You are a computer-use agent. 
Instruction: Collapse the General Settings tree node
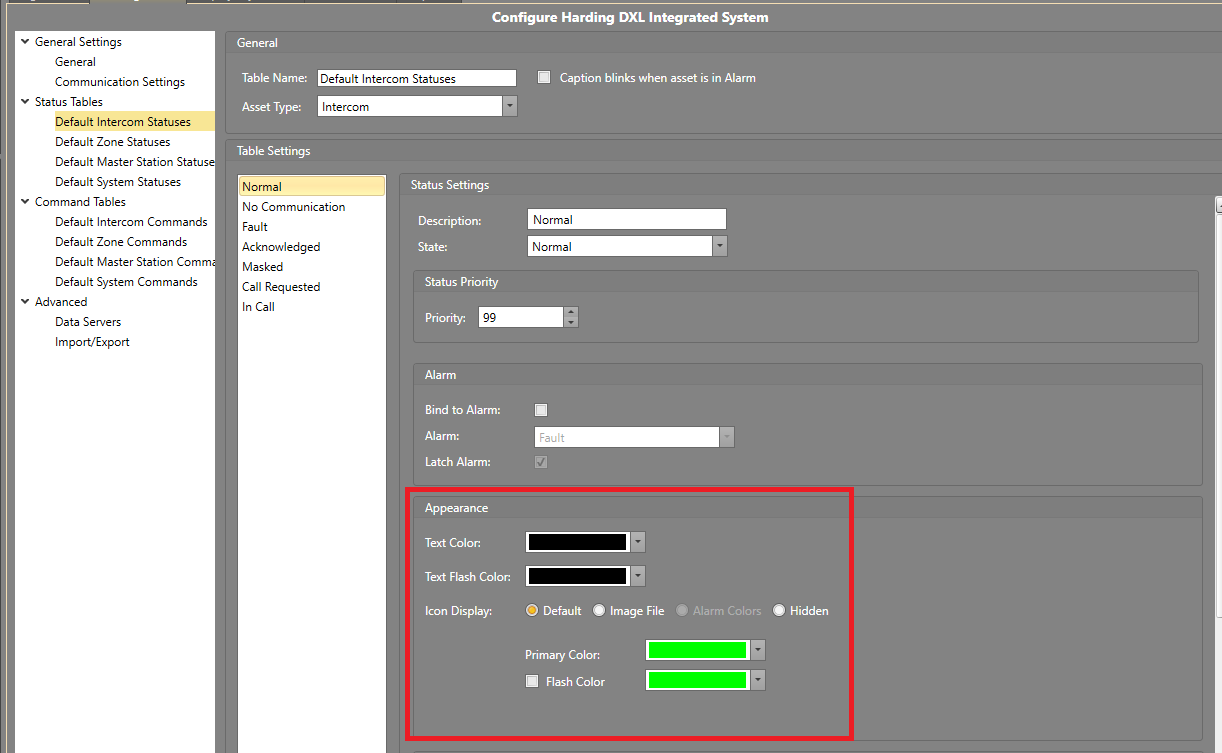tap(25, 42)
